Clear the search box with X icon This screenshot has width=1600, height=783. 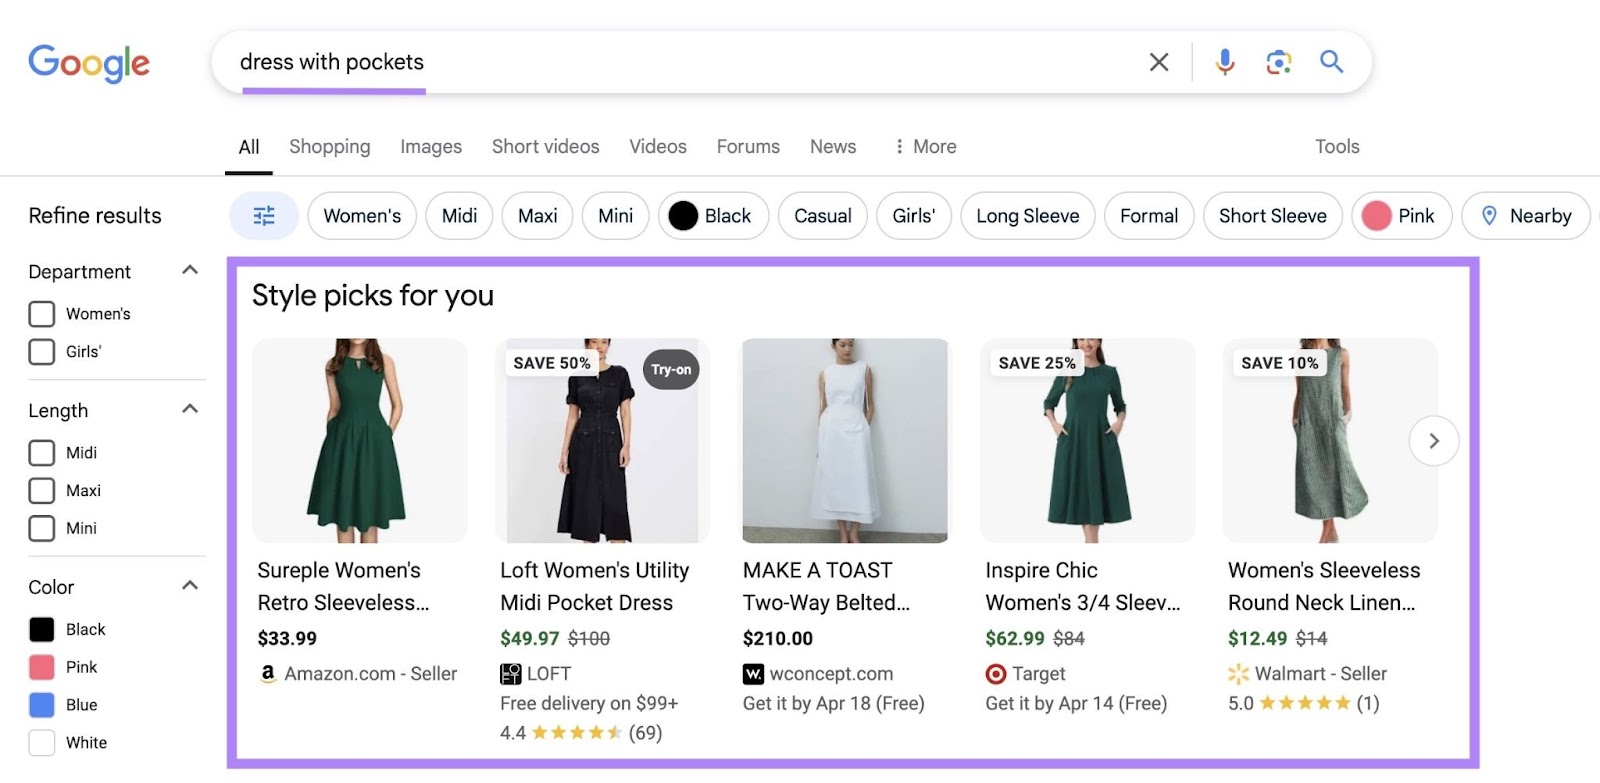(1159, 62)
